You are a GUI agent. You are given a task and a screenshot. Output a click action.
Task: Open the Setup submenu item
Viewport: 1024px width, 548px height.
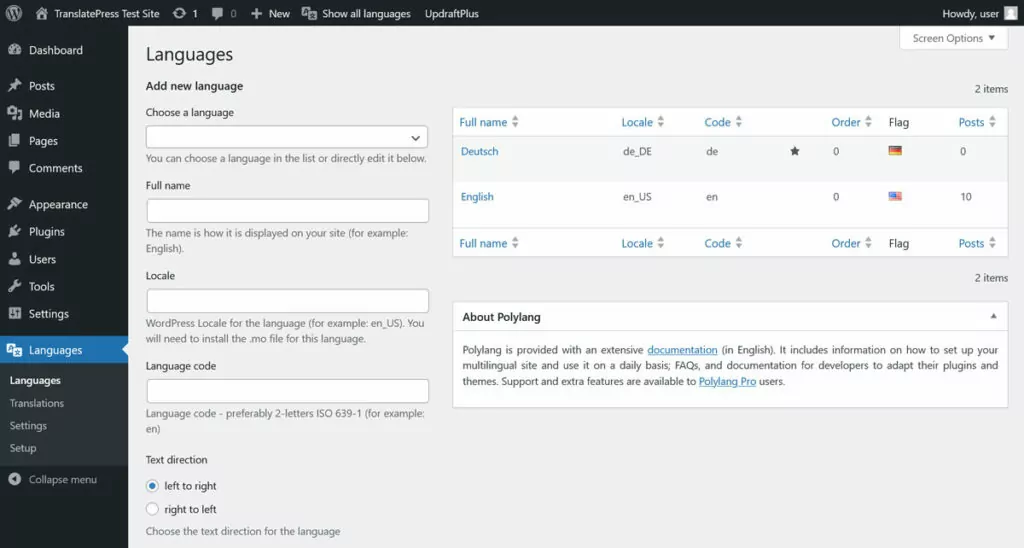click(x=23, y=448)
